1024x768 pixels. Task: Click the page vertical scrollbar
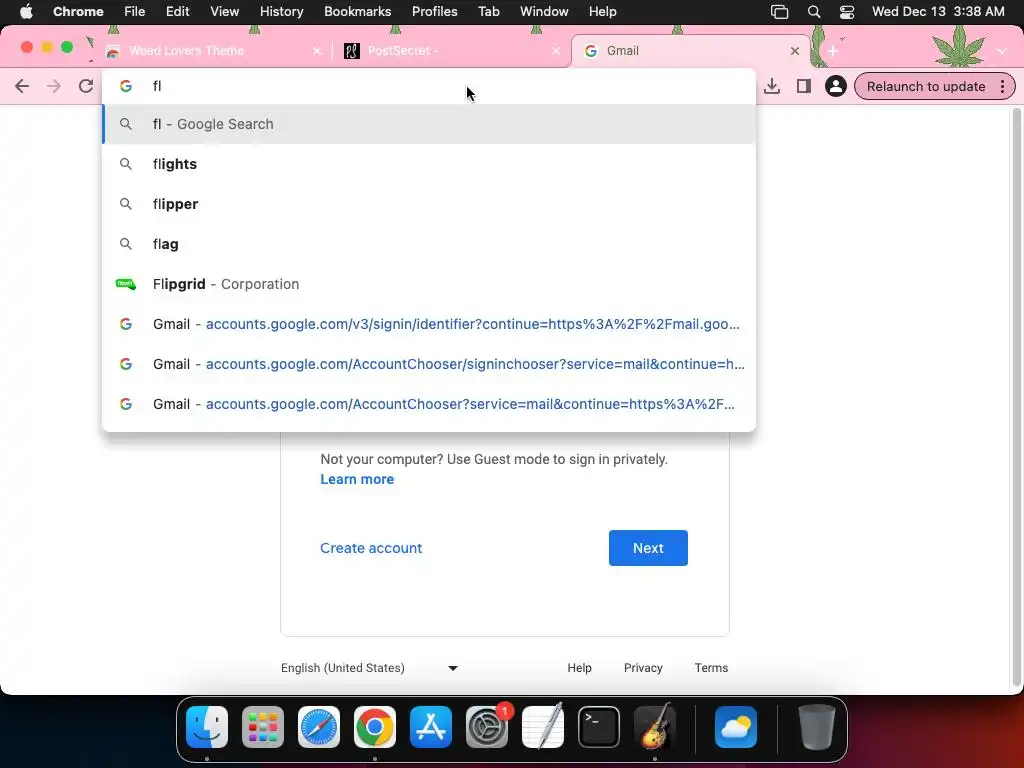point(1016,398)
